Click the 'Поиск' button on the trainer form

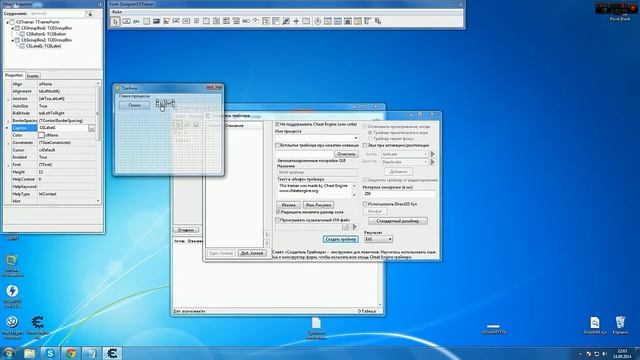[x=134, y=105]
